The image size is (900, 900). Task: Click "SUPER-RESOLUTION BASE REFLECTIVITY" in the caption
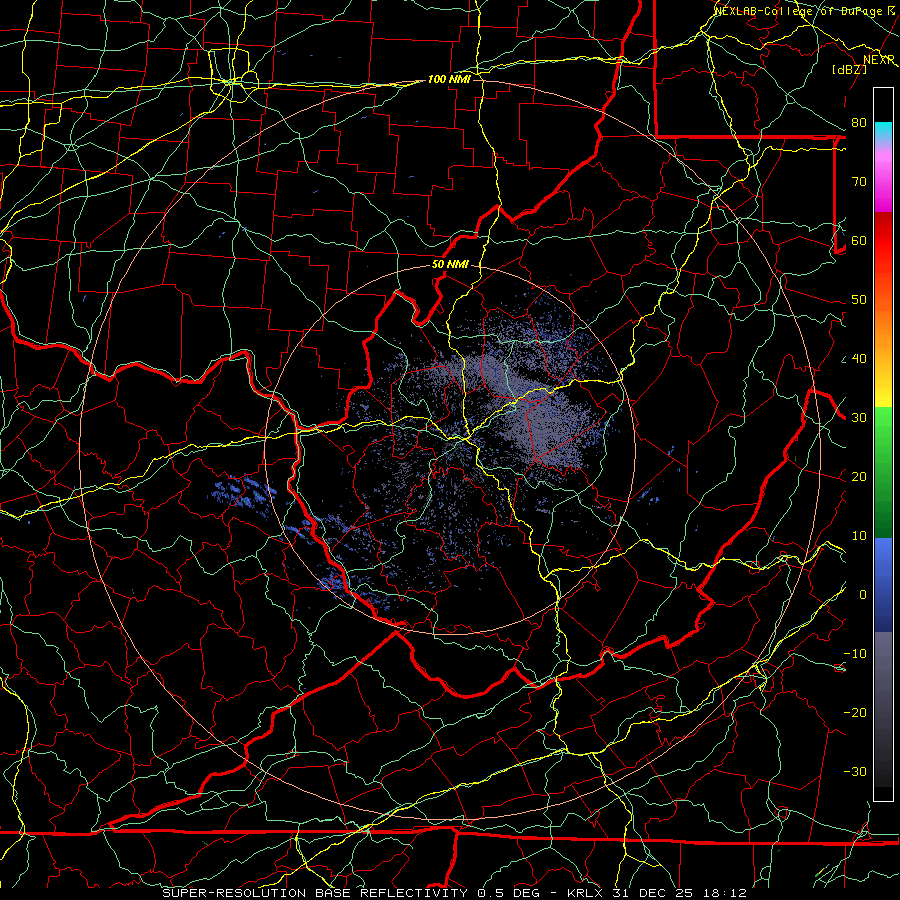click(315, 893)
